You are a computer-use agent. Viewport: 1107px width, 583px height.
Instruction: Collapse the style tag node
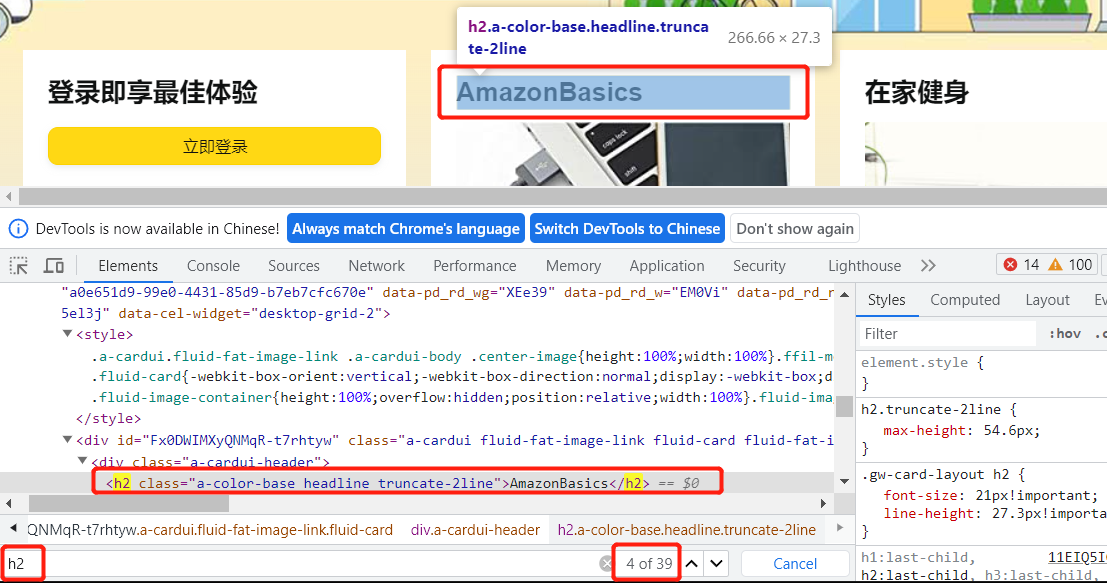pos(68,334)
